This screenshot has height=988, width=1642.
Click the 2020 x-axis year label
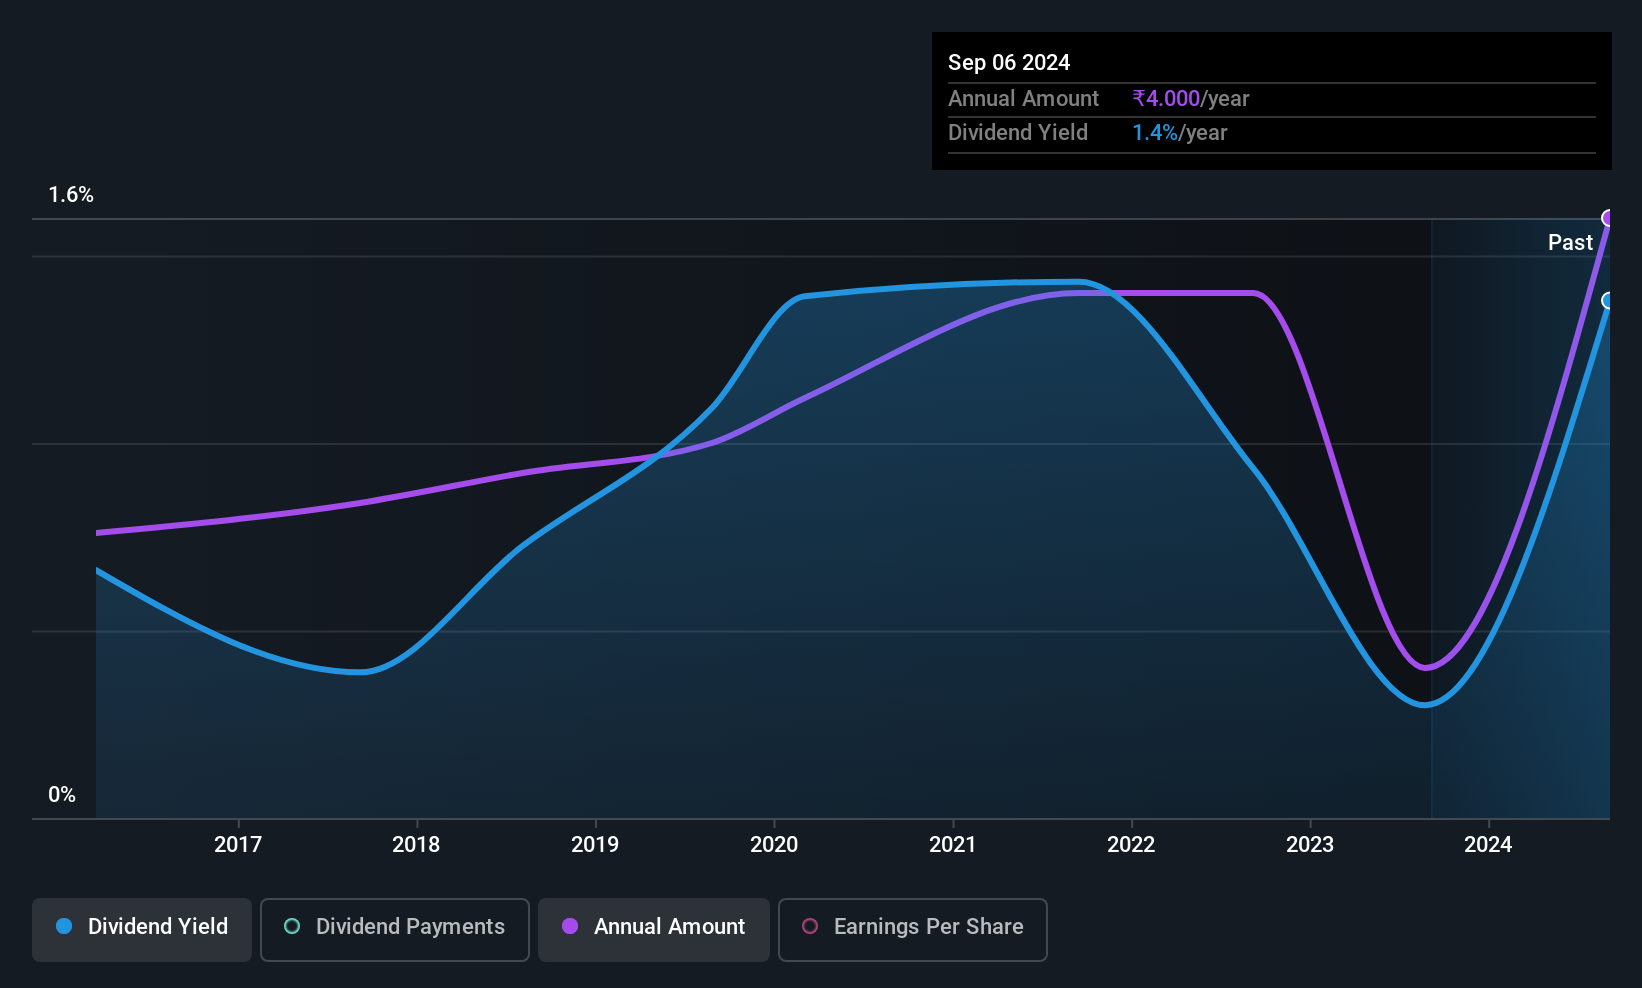[774, 844]
